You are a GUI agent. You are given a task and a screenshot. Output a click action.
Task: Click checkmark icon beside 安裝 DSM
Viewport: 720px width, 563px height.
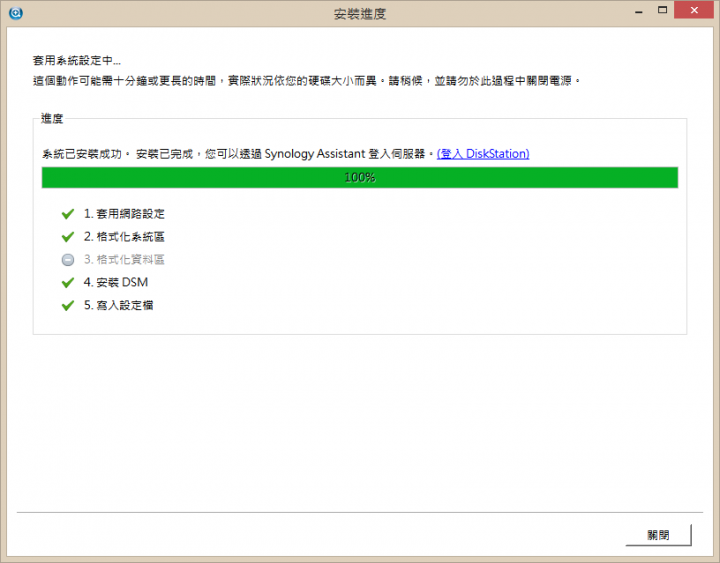coord(68,282)
